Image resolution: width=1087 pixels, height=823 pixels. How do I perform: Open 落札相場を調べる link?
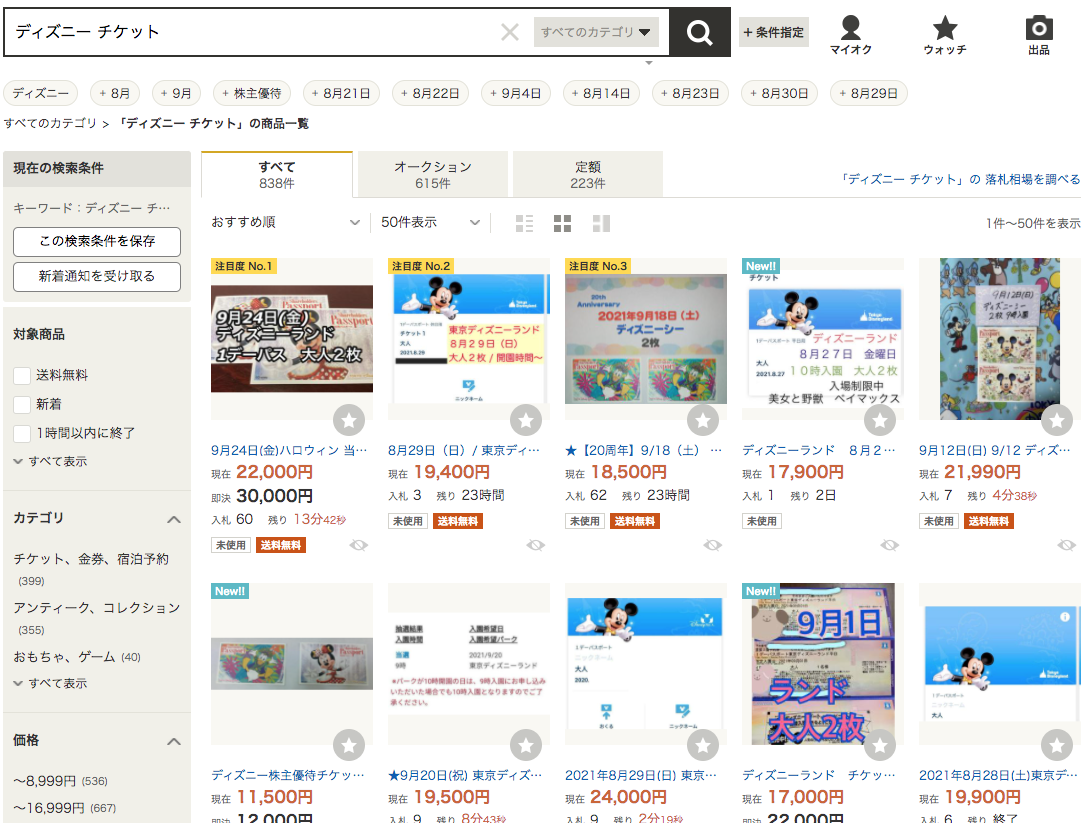click(961, 179)
